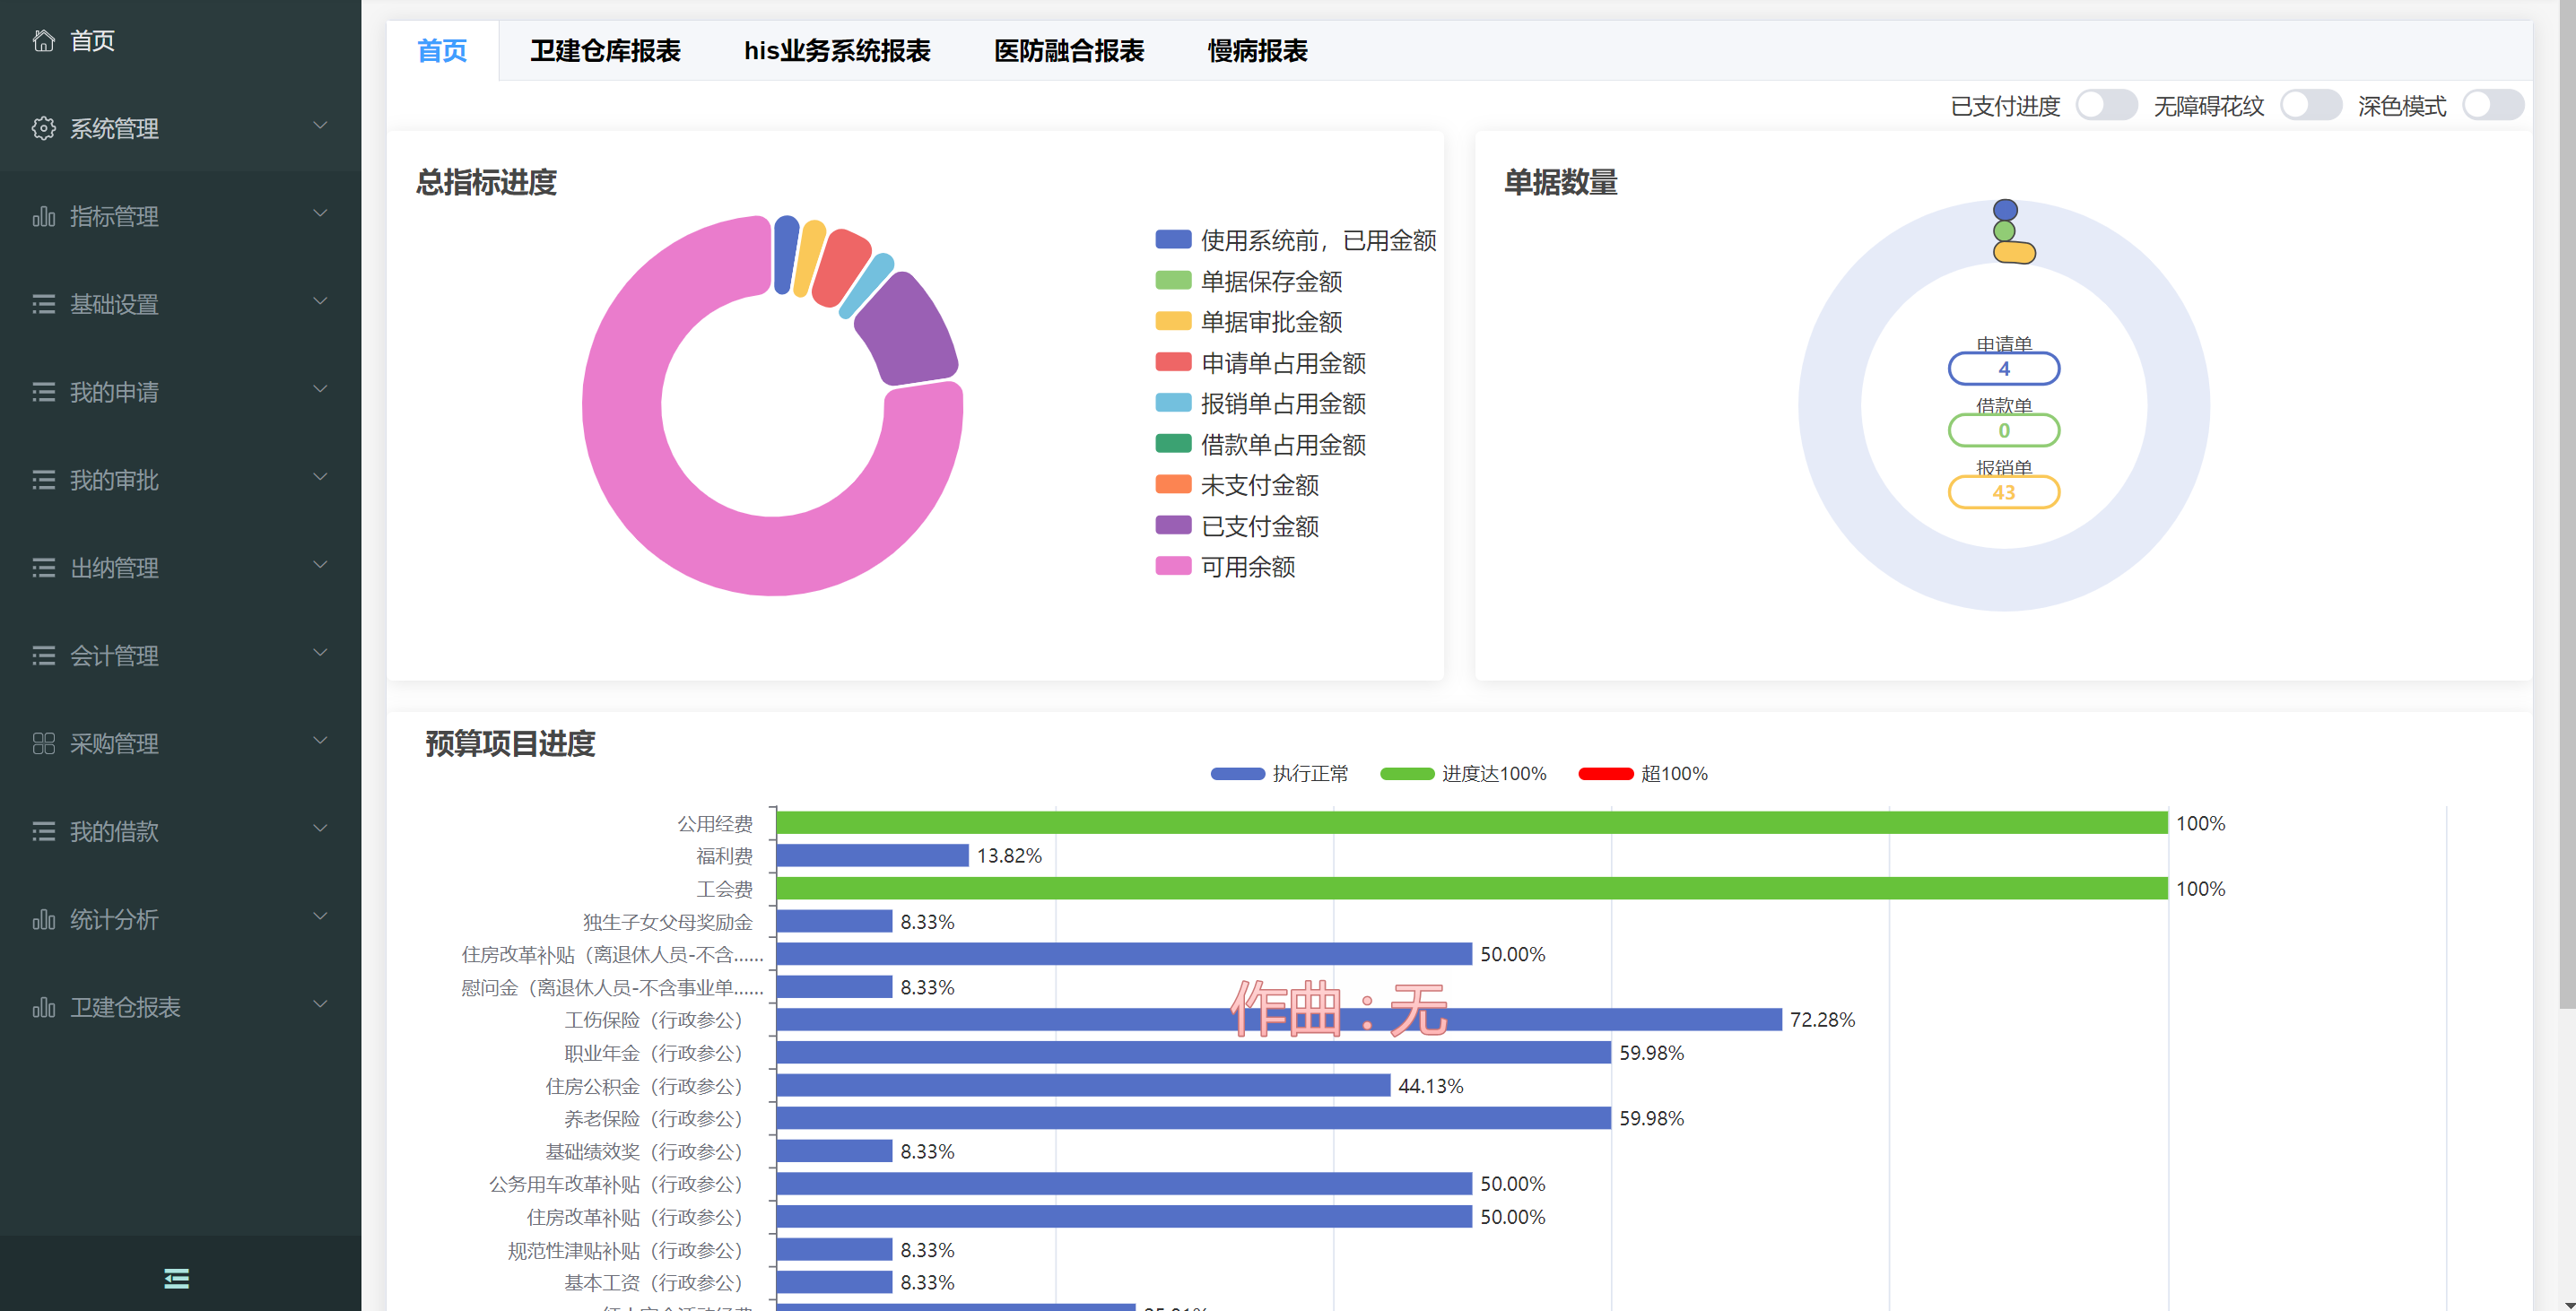Click the 44.13% bar value label
Viewport: 2576px width, 1311px height.
1431,1086
